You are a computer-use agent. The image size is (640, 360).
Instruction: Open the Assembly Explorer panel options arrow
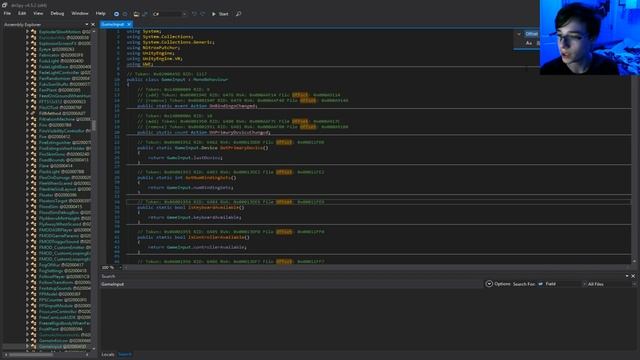(87, 25)
